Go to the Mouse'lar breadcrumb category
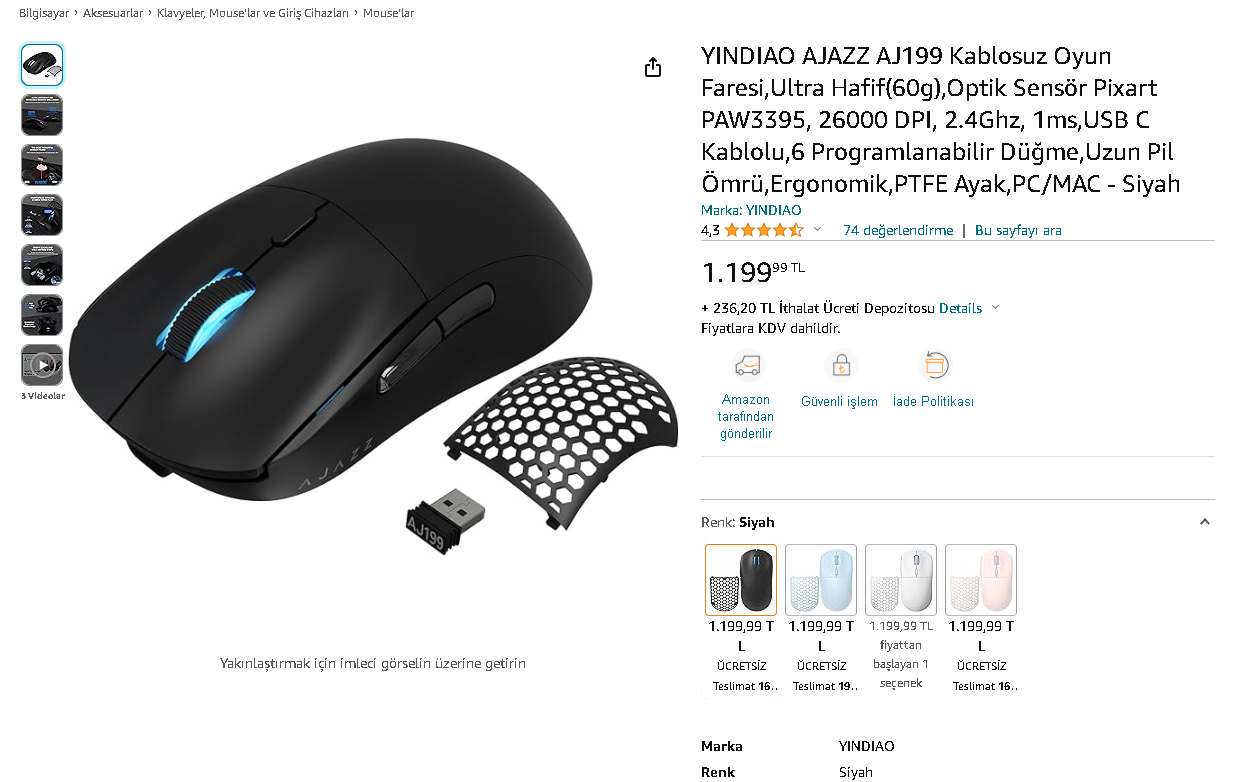This screenshot has width=1236, height=782. [388, 13]
